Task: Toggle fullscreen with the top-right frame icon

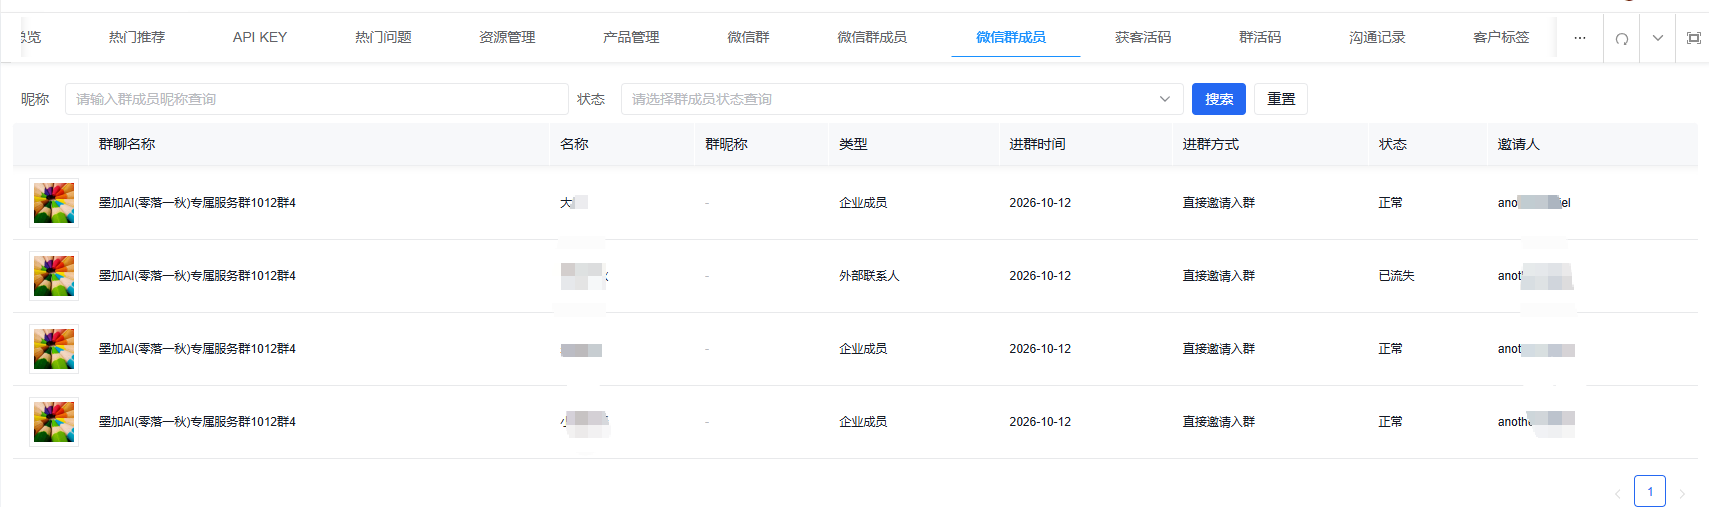Action: (1693, 38)
